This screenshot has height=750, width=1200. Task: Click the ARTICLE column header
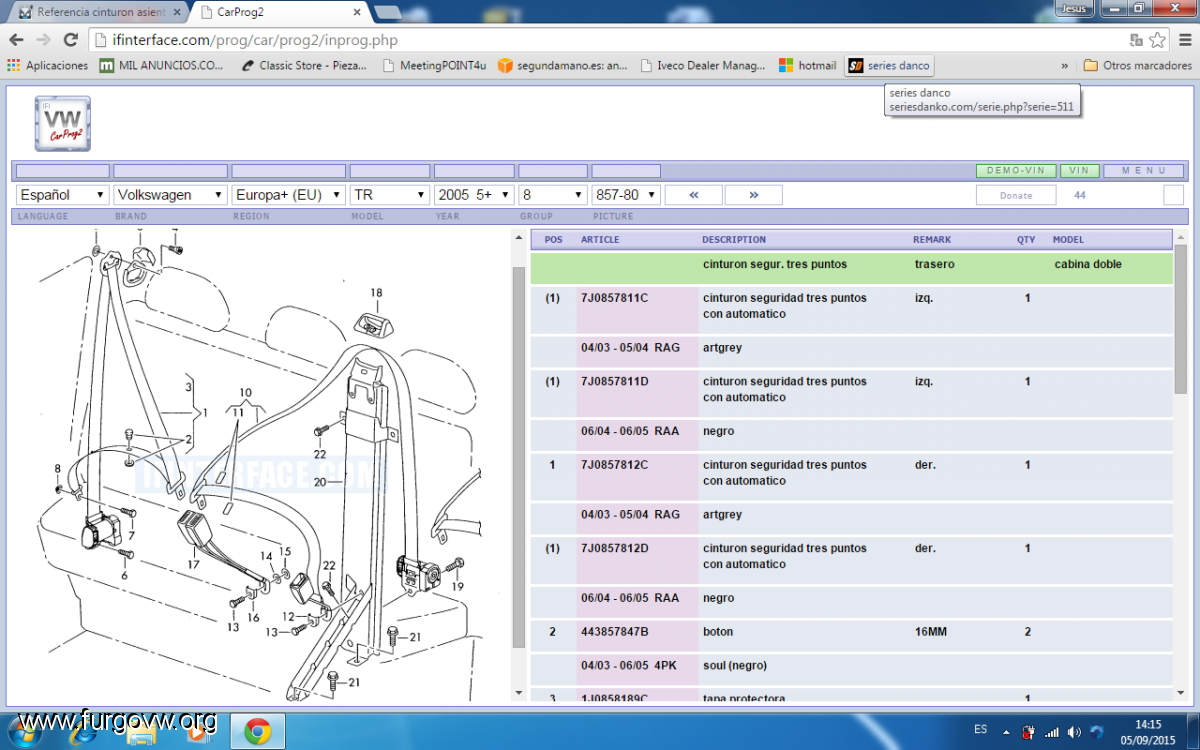600,240
